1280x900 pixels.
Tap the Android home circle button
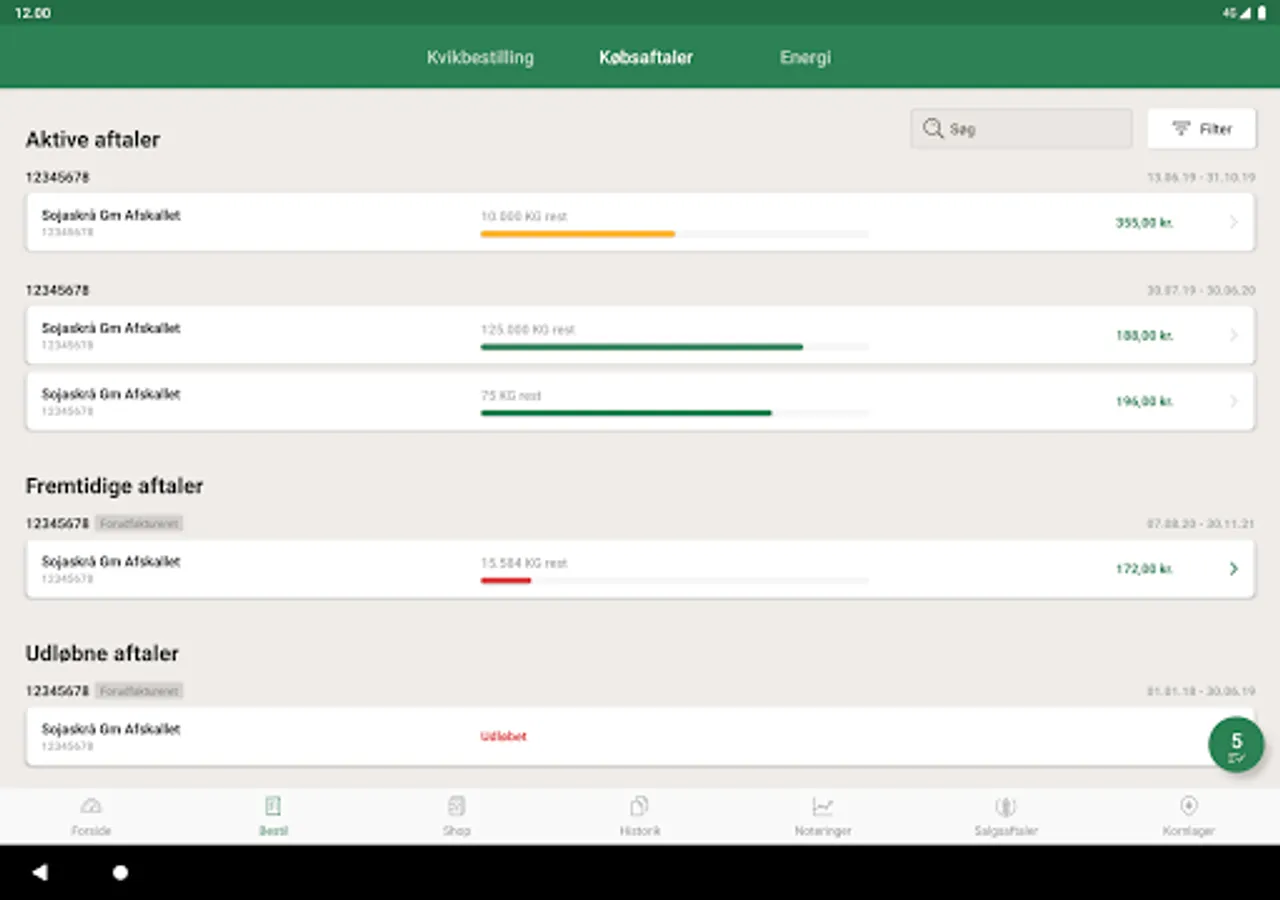click(x=120, y=872)
